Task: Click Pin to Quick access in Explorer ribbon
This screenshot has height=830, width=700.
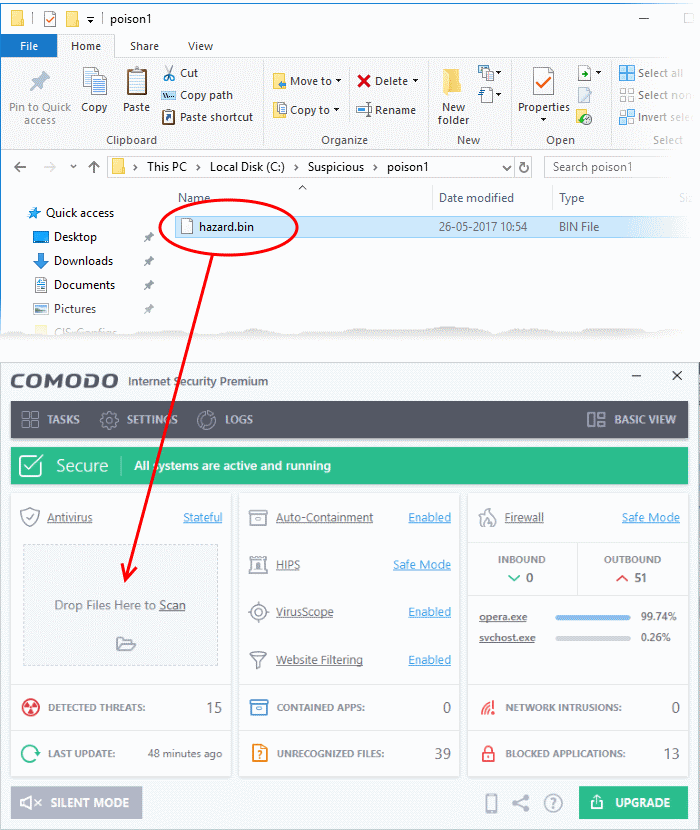Action: (40, 97)
